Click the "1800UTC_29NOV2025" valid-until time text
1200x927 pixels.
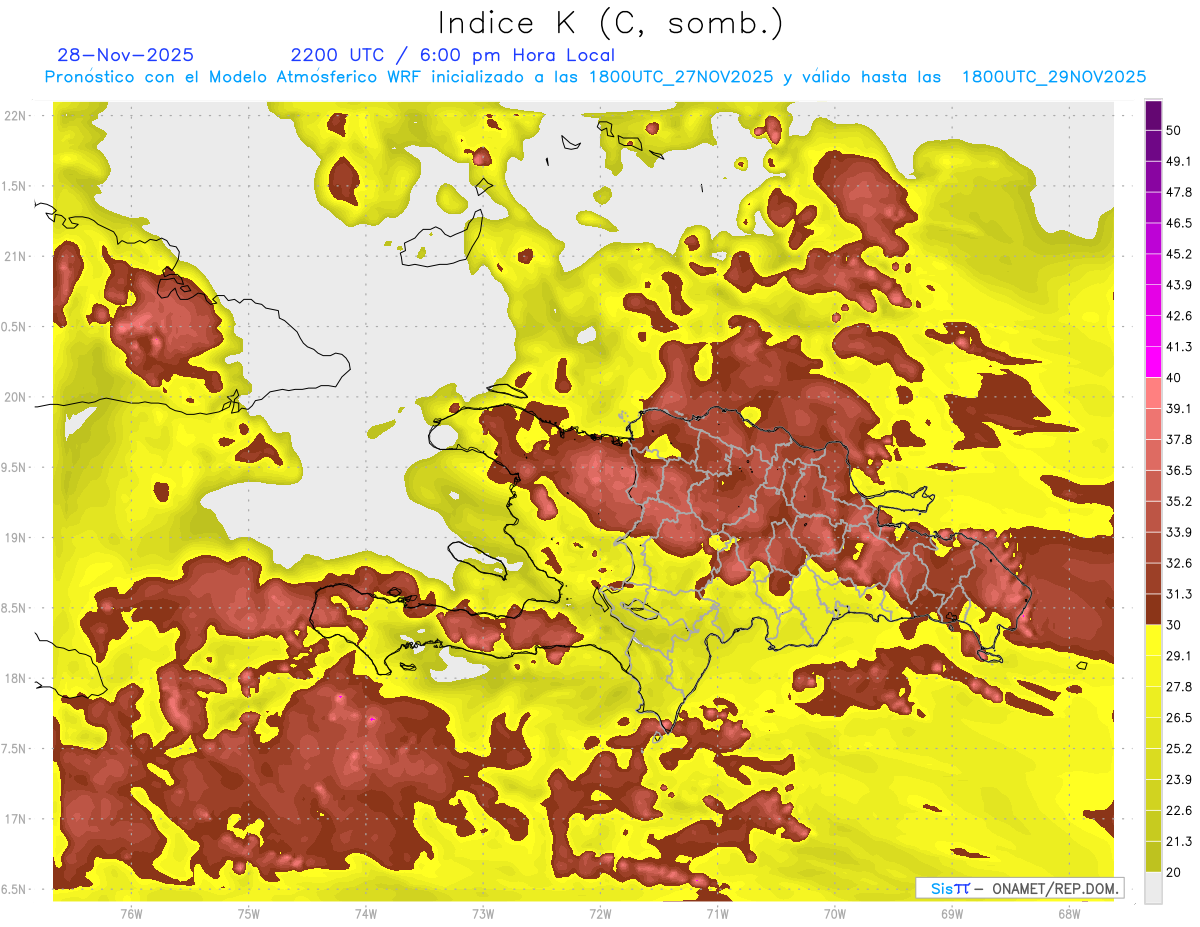(x=1054, y=77)
